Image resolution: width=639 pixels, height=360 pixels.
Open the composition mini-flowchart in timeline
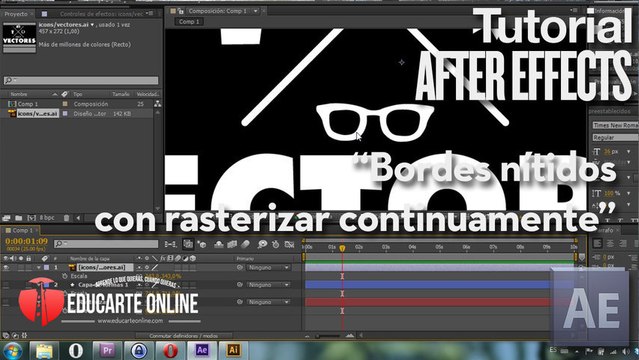(170, 244)
